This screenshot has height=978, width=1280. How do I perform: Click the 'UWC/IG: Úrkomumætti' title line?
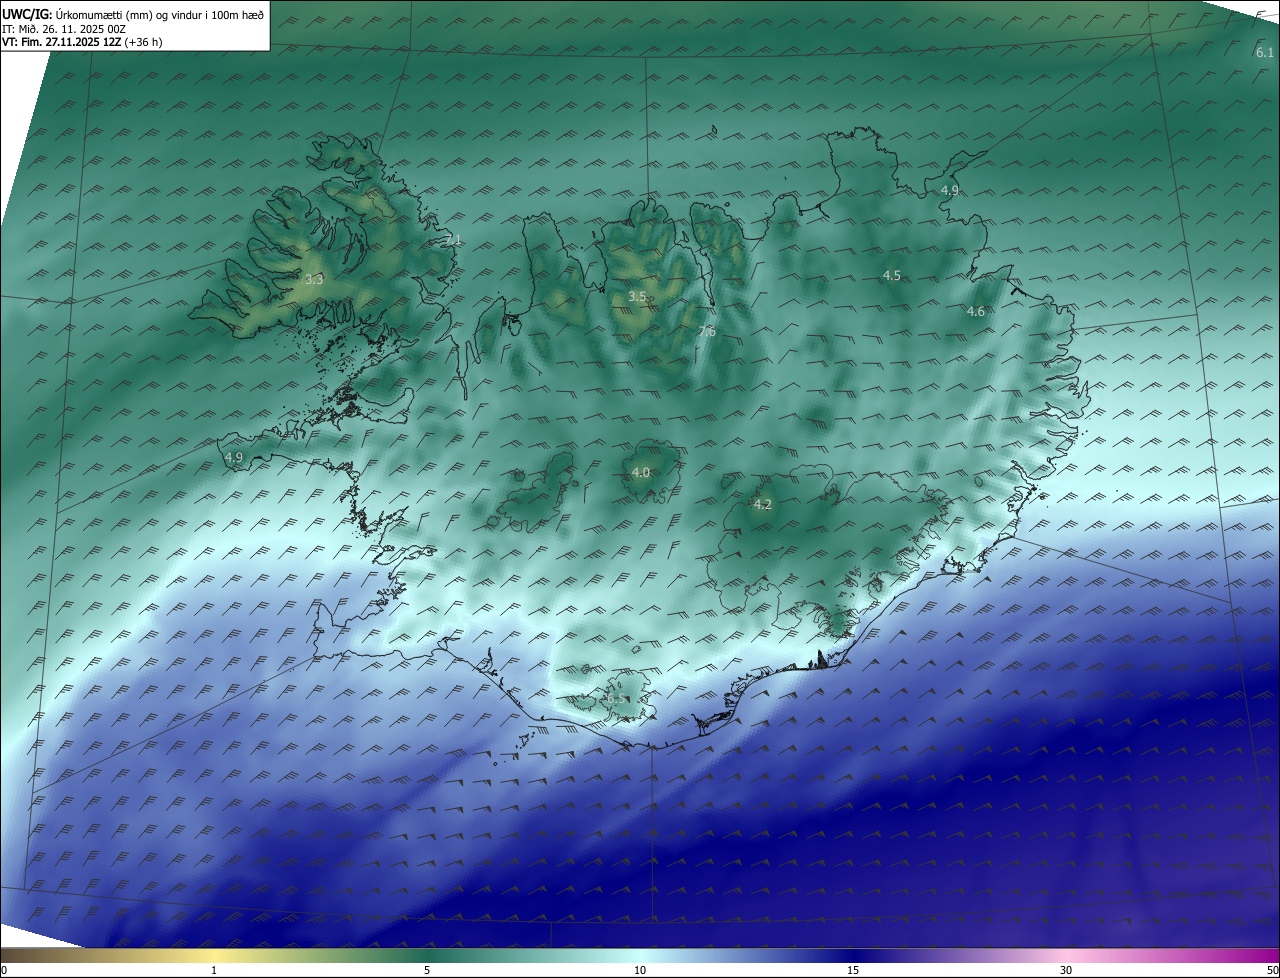pos(133,15)
